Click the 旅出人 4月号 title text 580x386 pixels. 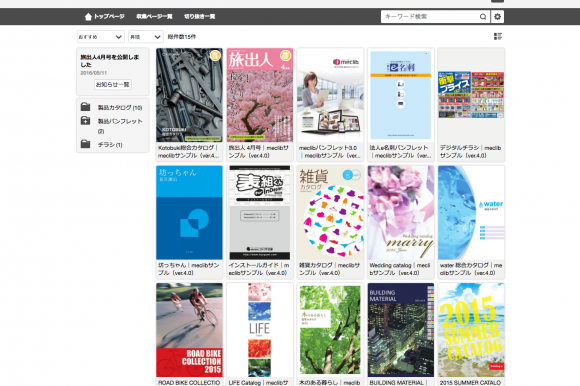click(259, 152)
